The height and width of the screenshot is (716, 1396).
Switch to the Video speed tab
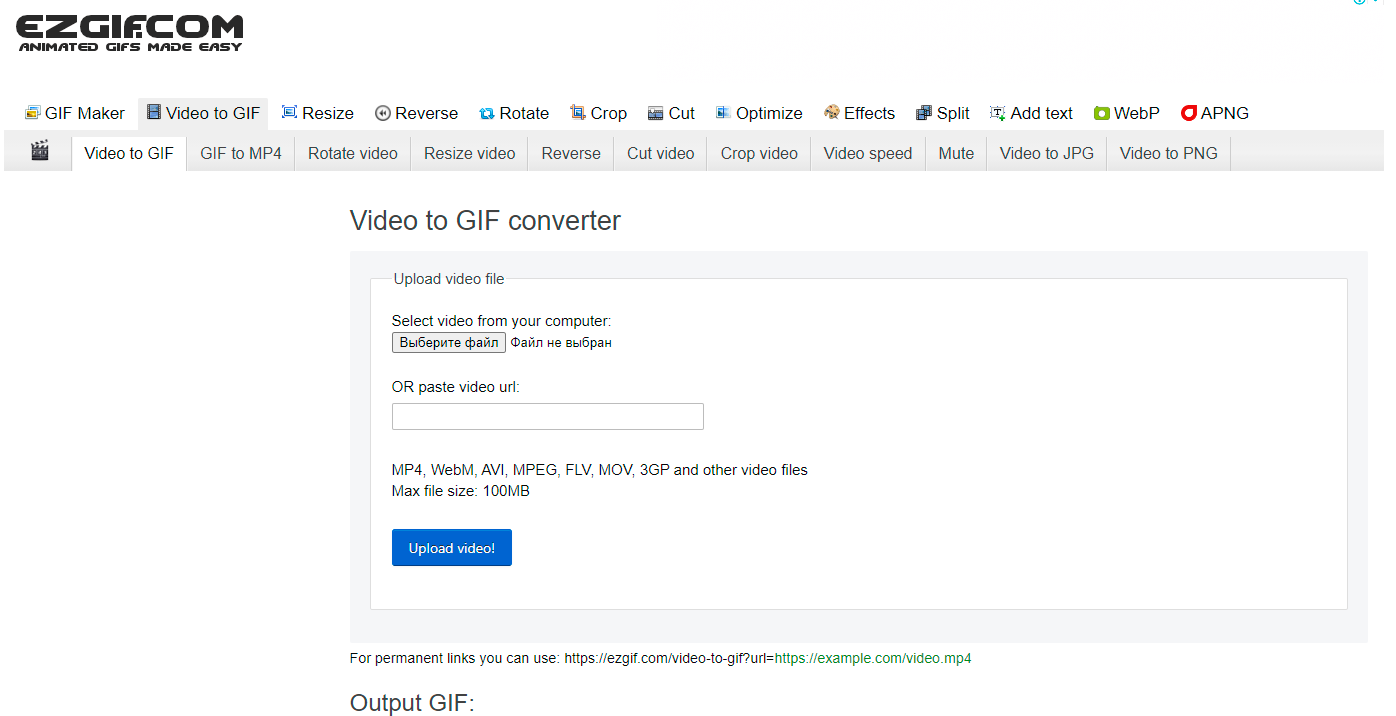click(868, 153)
